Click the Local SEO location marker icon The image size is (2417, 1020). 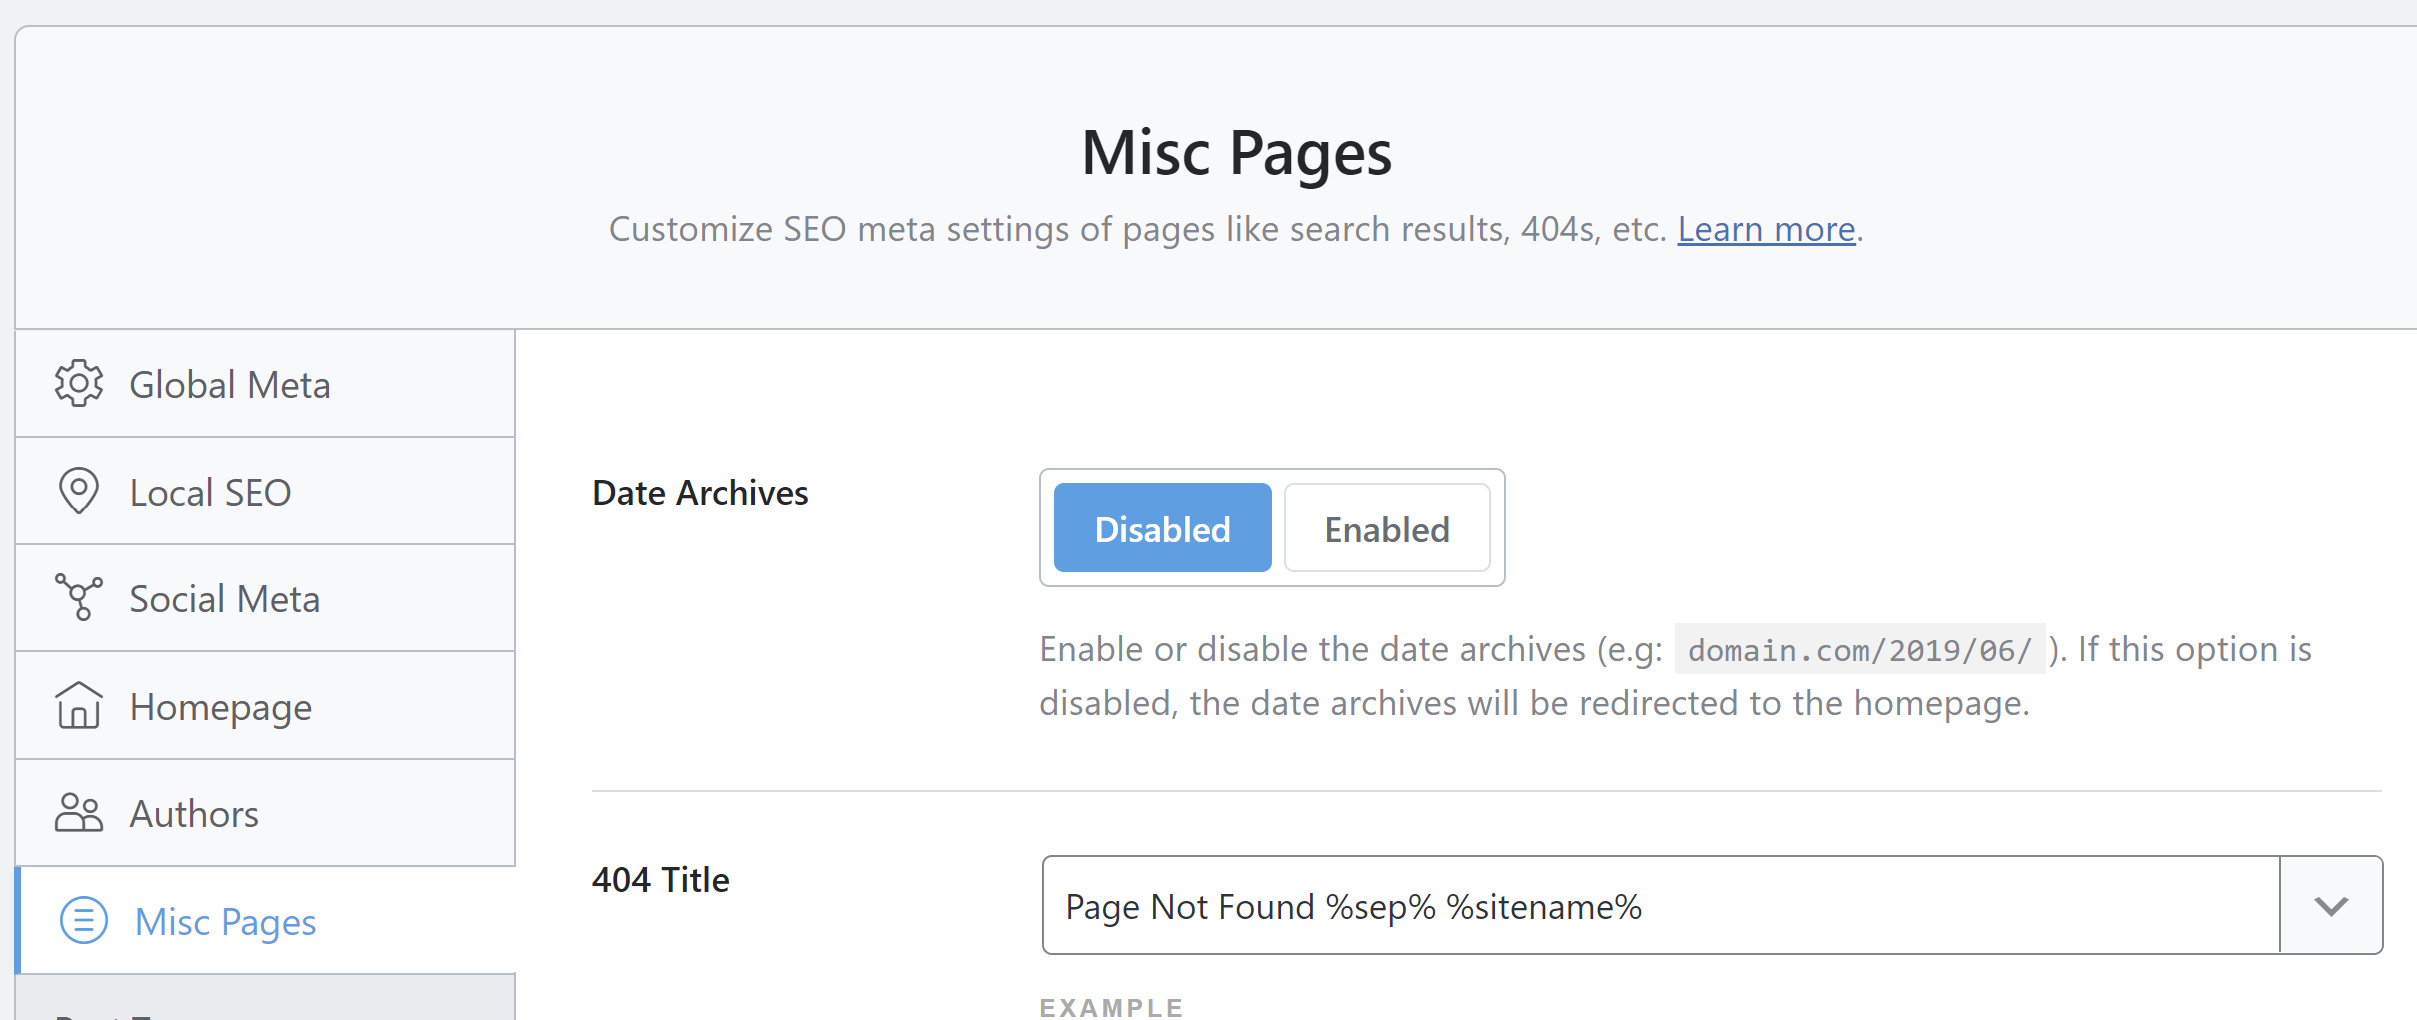click(80, 490)
